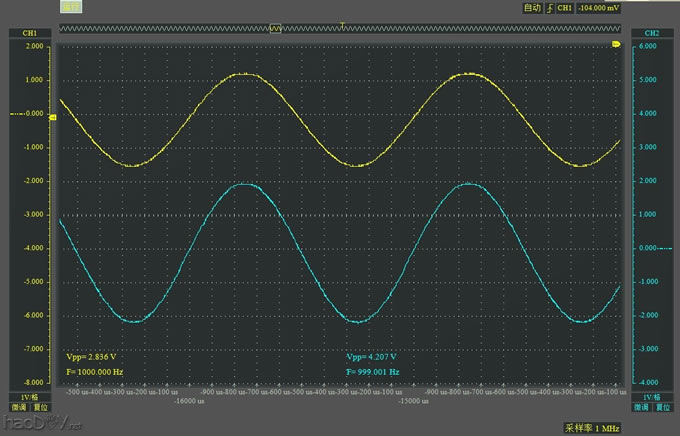Open CH1 1V/格 vertical scale setting
The height and width of the screenshot is (436, 680).
coord(29,397)
